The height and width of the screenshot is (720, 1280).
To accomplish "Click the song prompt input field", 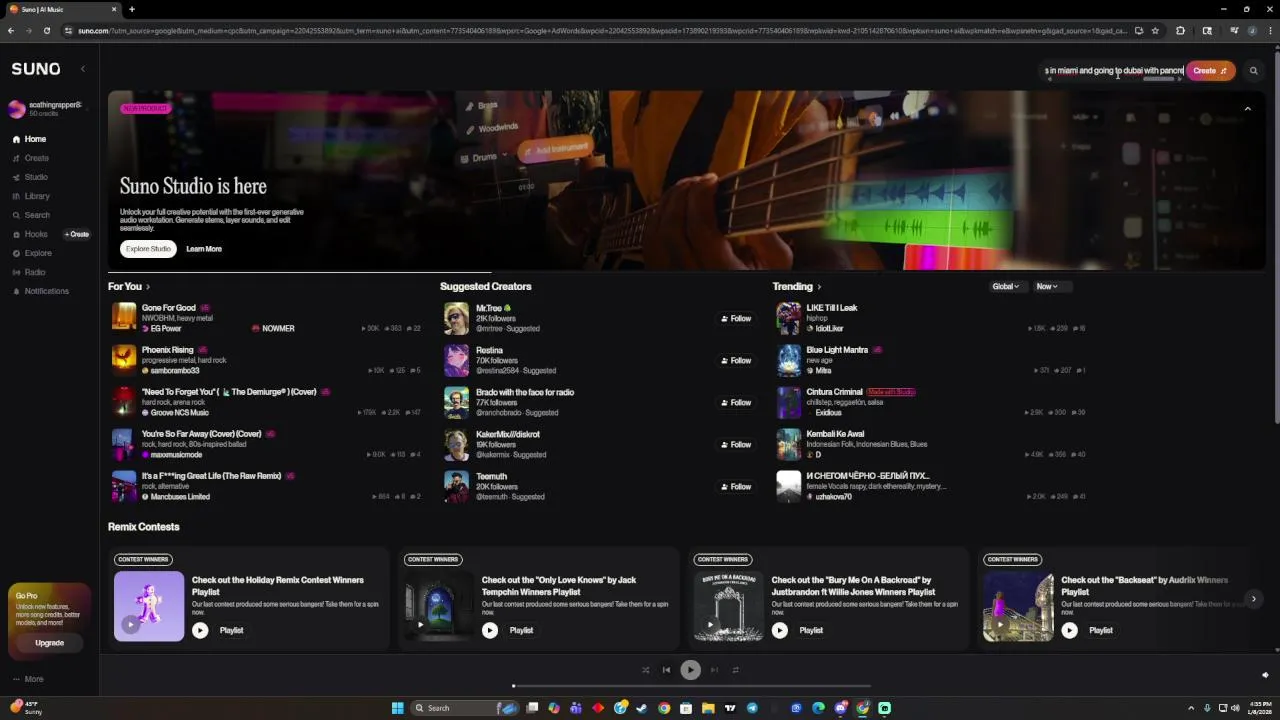I will coord(1113,71).
